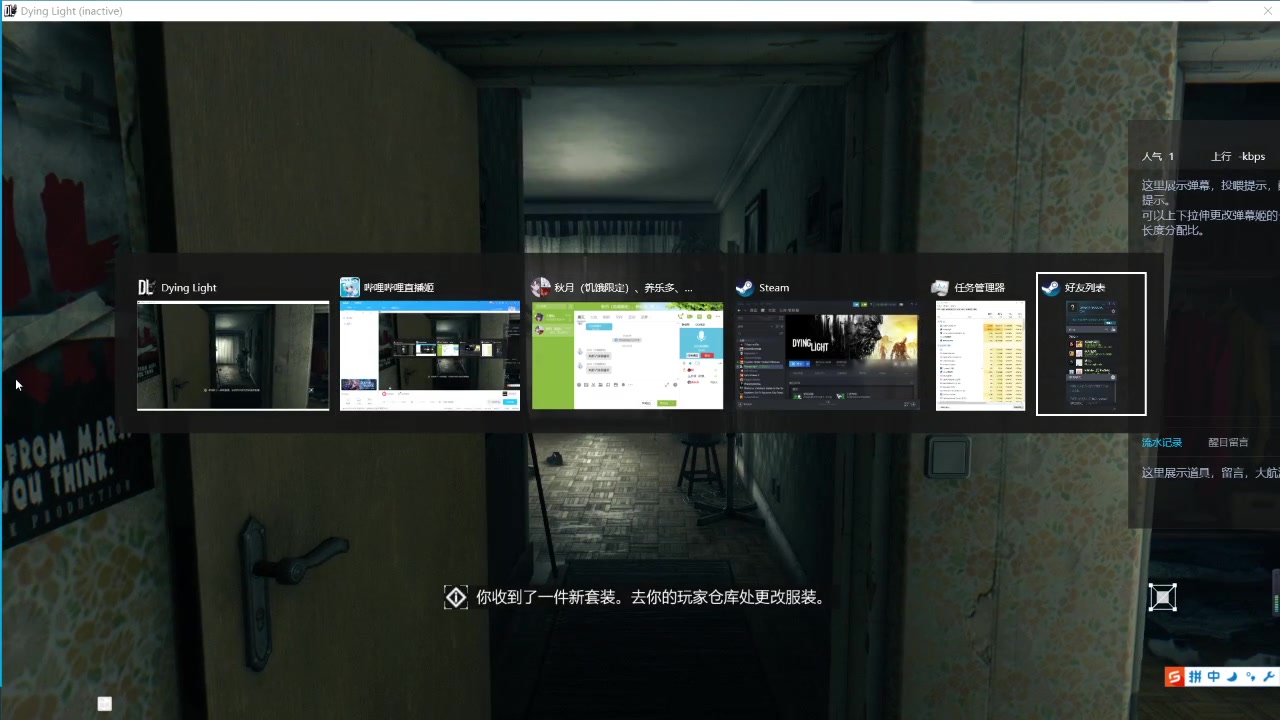Toggle the 拼 pinyin mode button
This screenshot has height=720, width=1280.
pos(1195,677)
